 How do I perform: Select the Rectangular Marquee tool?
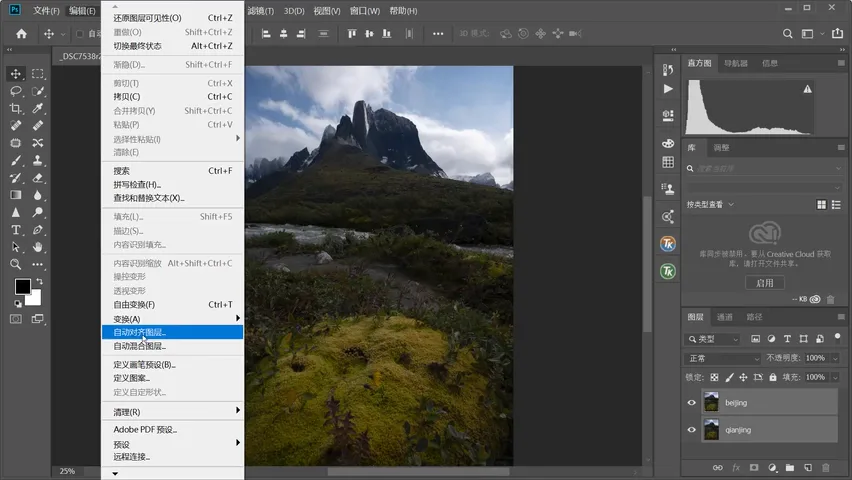[x=37, y=73]
